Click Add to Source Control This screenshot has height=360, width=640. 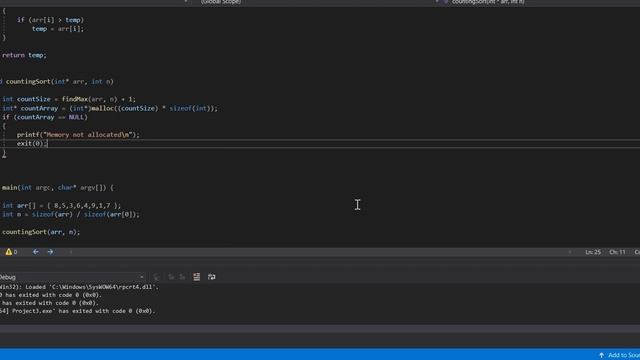tap(624, 355)
